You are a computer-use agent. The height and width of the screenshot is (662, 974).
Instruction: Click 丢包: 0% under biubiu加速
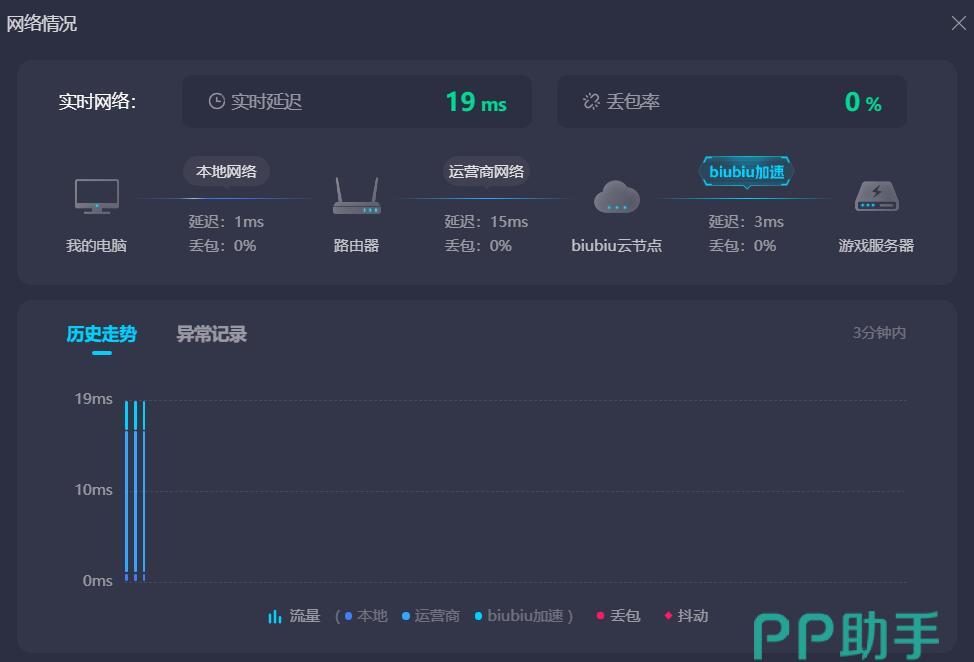coord(742,246)
